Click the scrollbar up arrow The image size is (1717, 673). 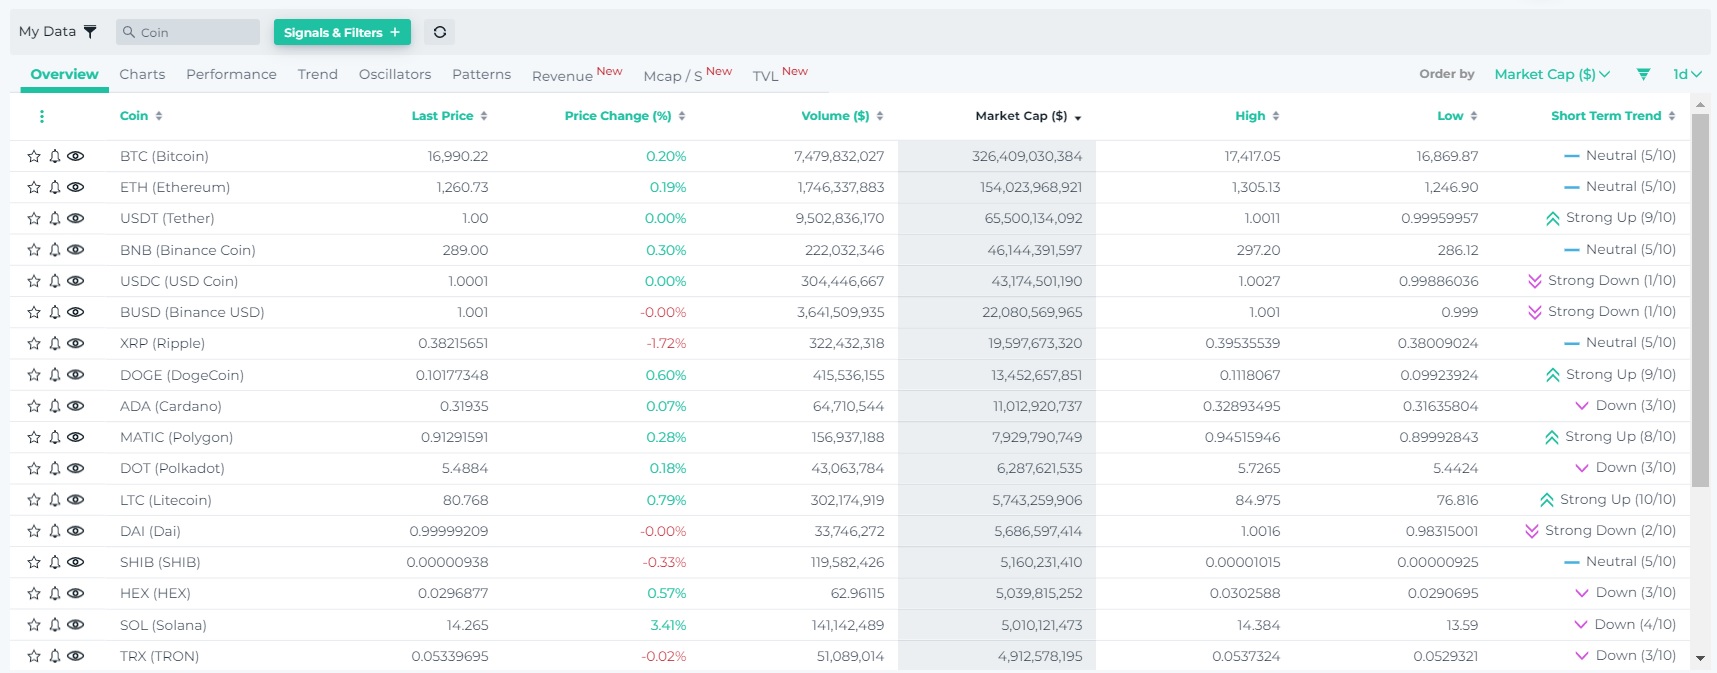pyautogui.click(x=1700, y=103)
